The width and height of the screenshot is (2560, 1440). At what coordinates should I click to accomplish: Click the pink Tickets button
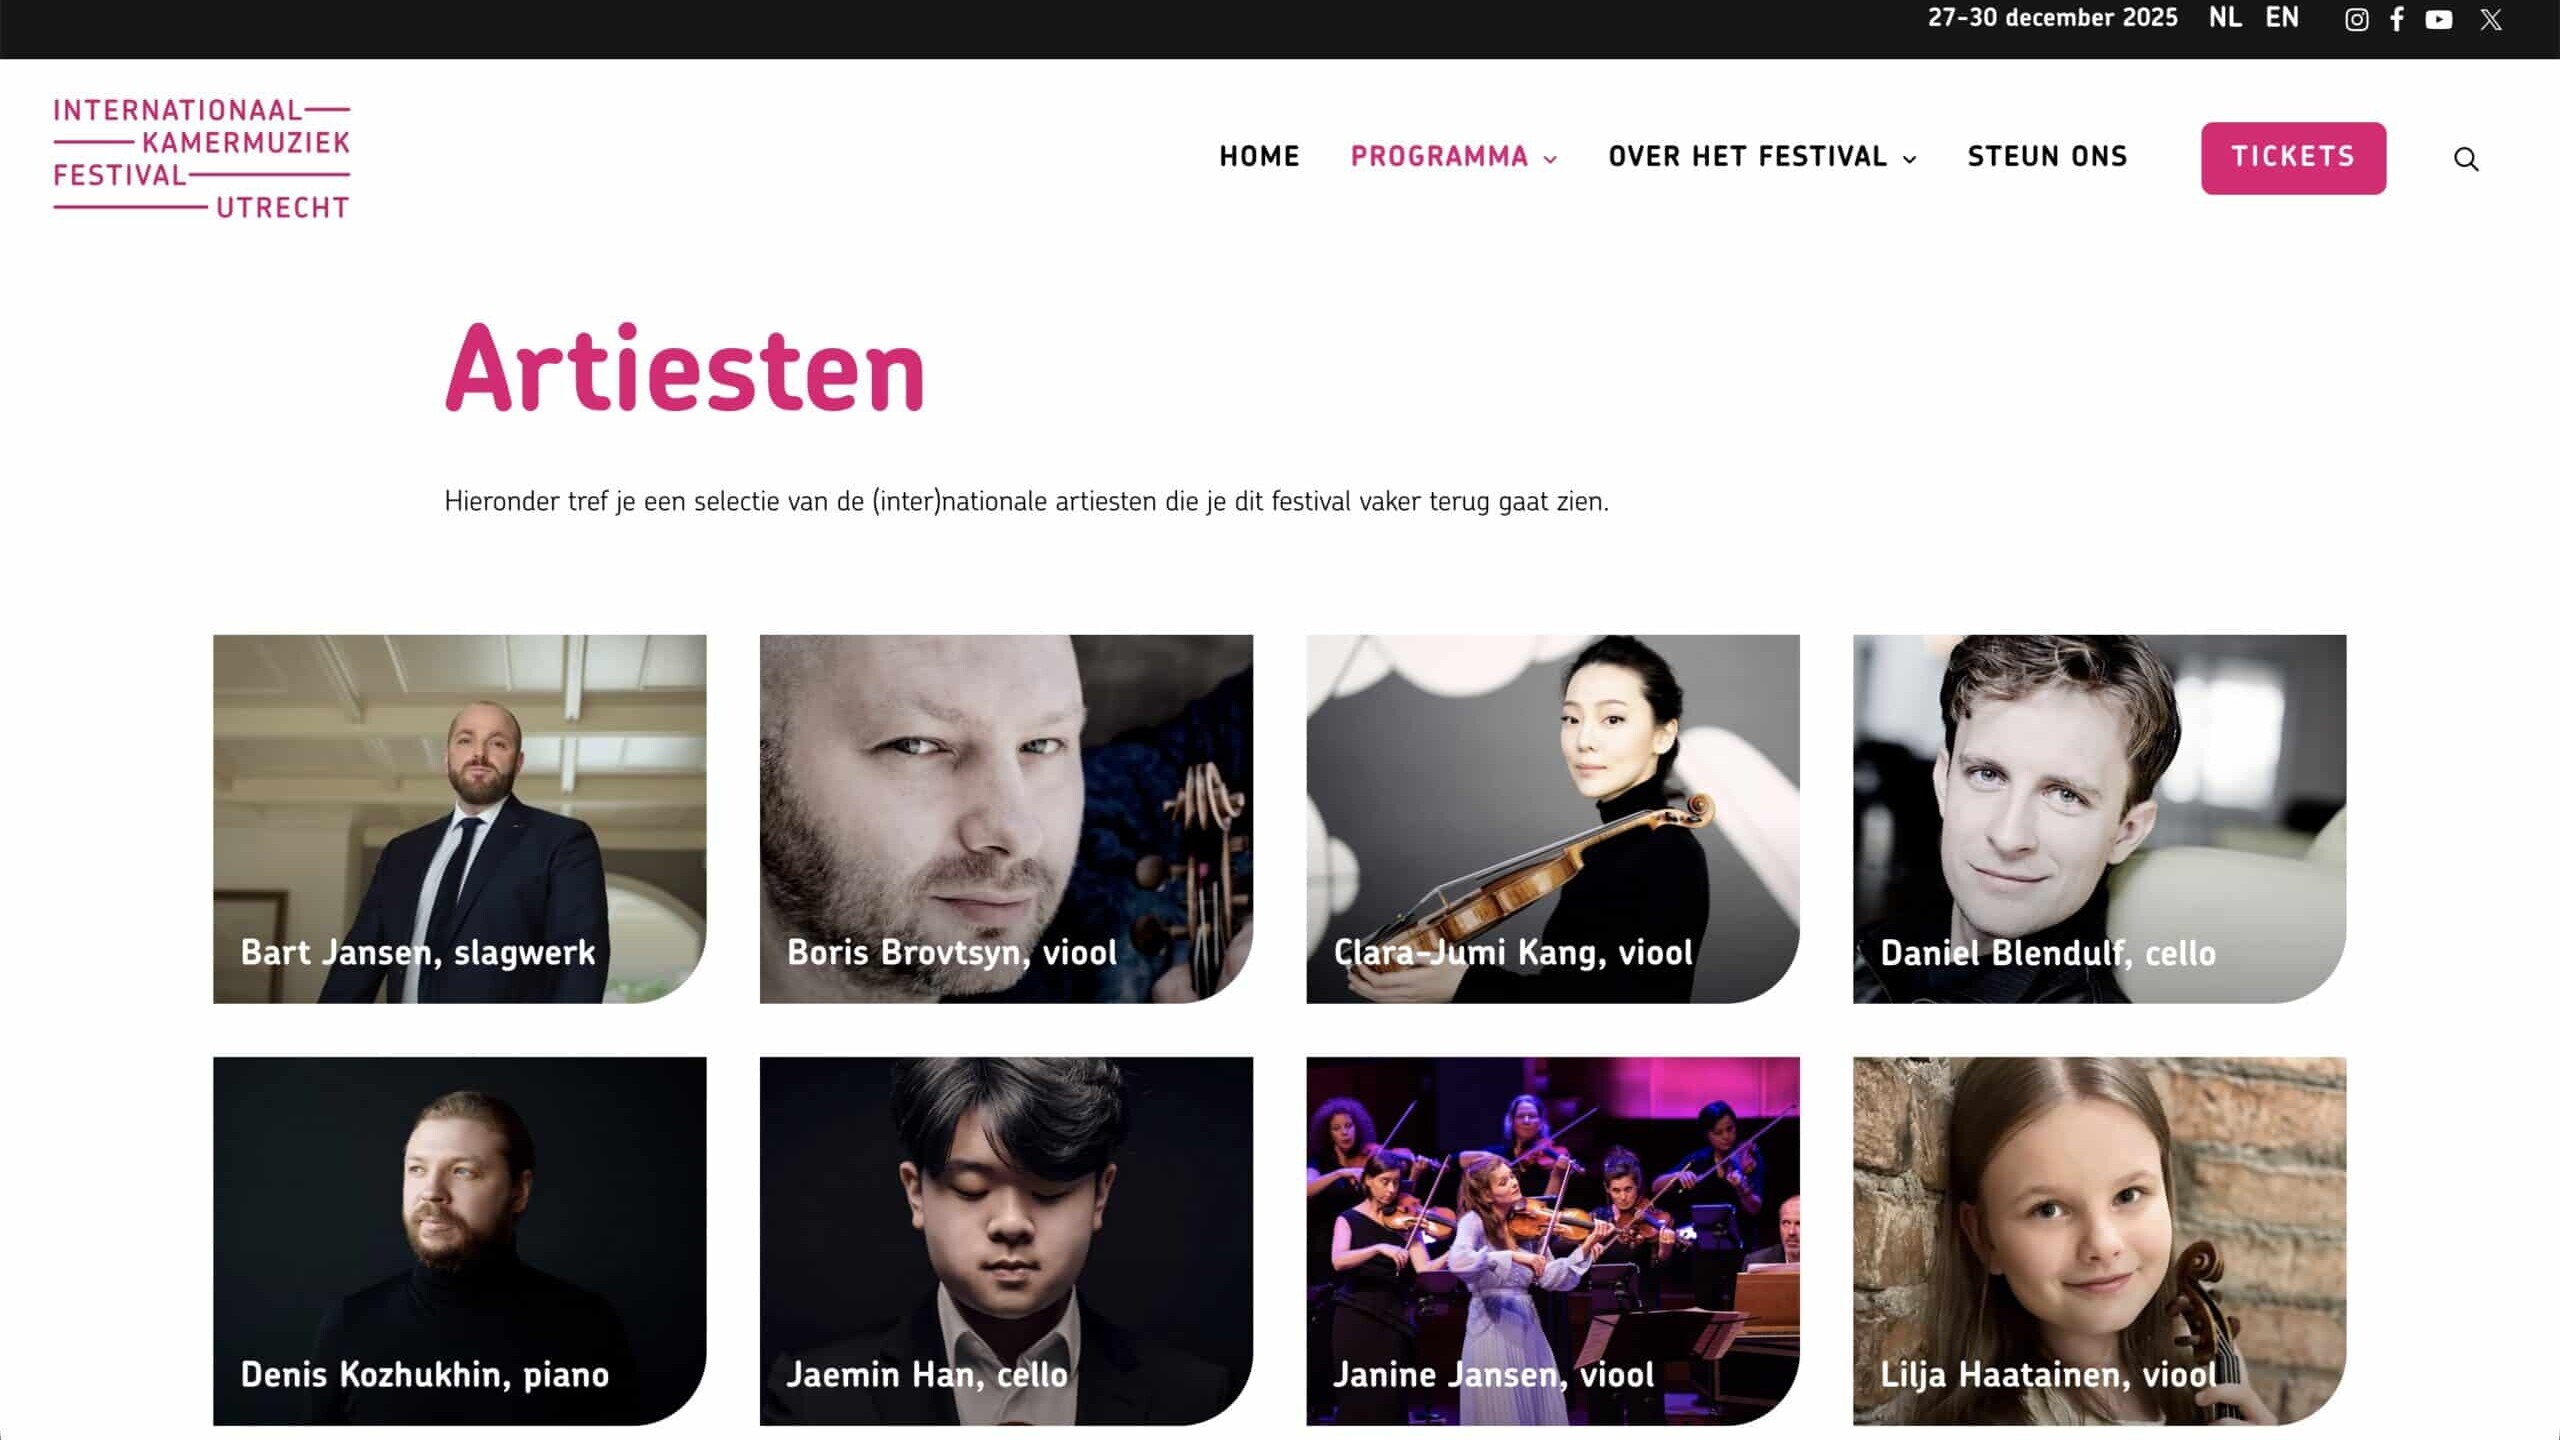2292,158
